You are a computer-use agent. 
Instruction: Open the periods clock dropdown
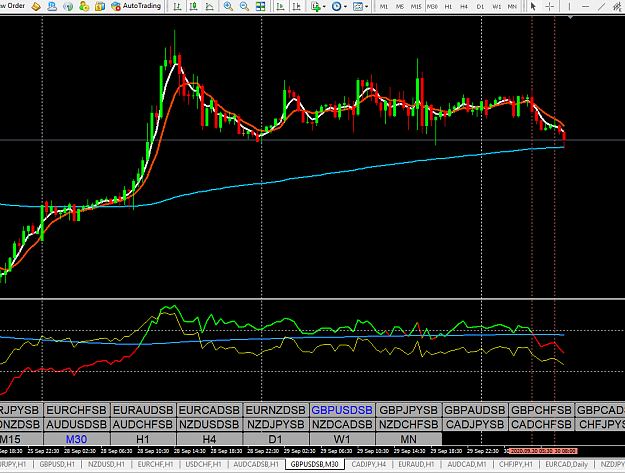pyautogui.click(x=339, y=6)
